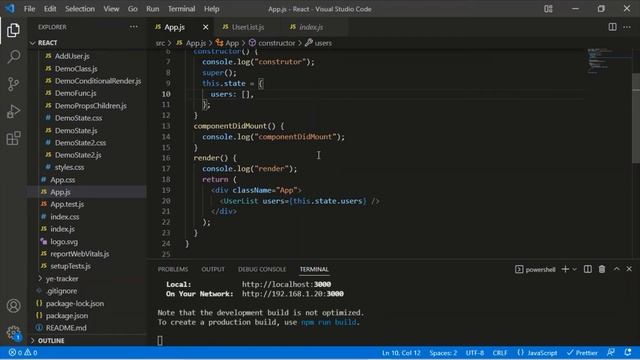Add a new terminal with plus icon
The image size is (640, 360).
coord(565,269)
